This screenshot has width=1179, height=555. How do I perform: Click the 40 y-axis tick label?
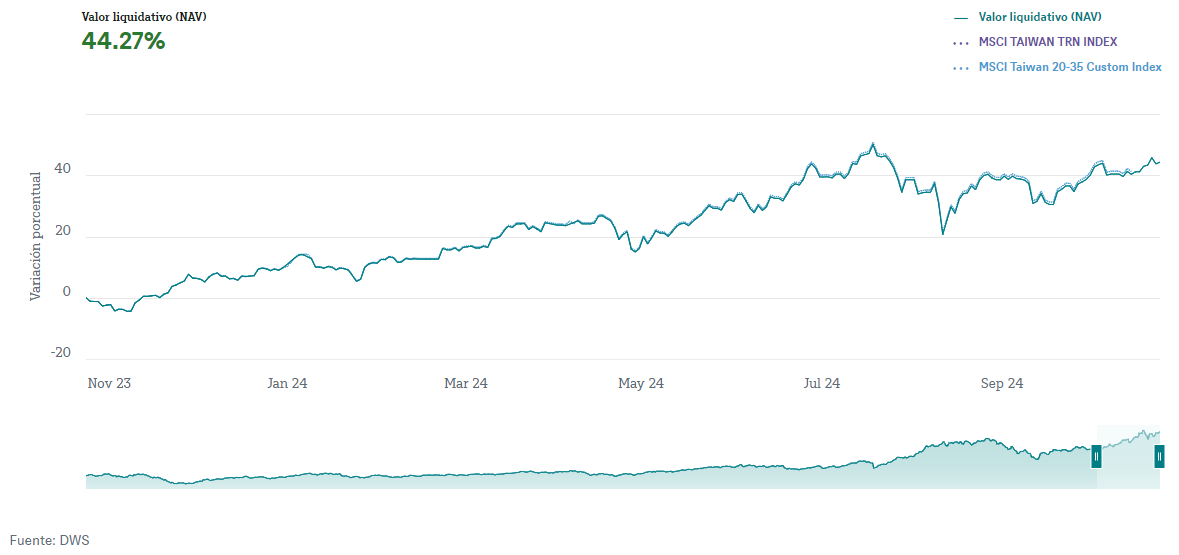click(x=62, y=169)
